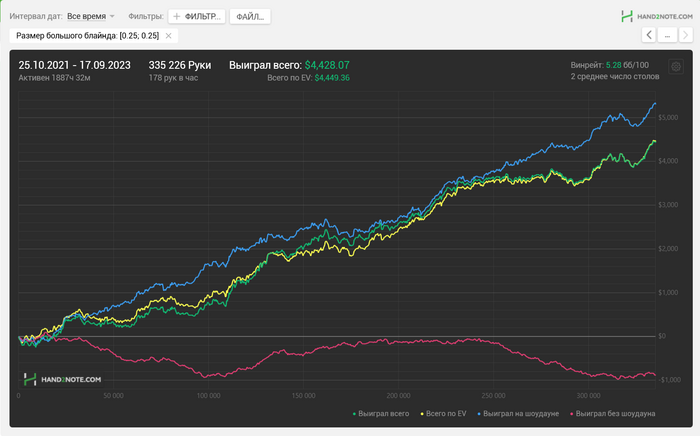700x436 pixels.
Task: Select the big blind size filter chip label
Action: pos(88,36)
